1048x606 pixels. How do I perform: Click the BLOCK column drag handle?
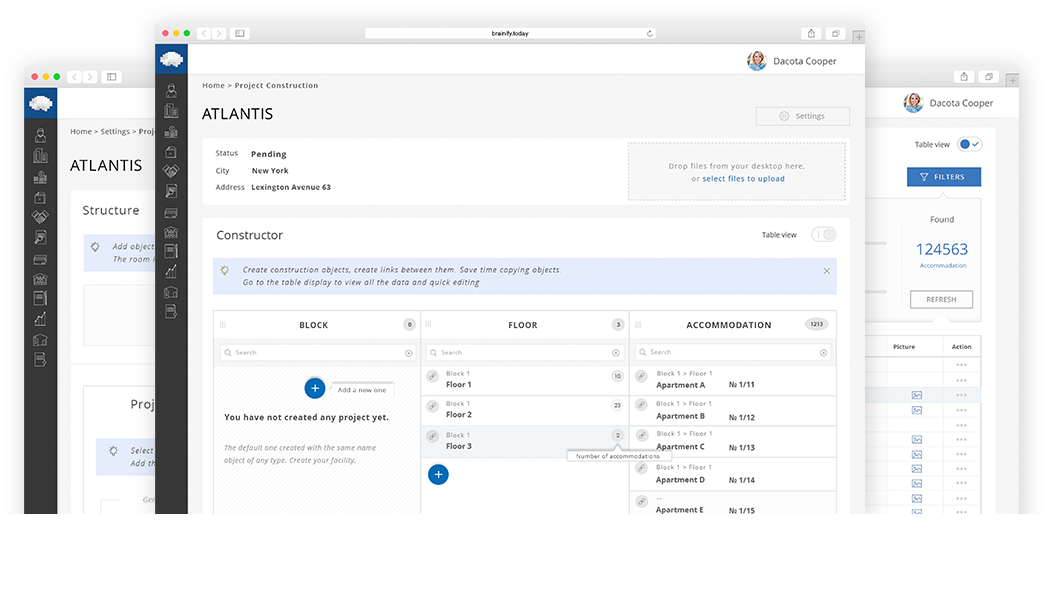pyautogui.click(x=223, y=325)
